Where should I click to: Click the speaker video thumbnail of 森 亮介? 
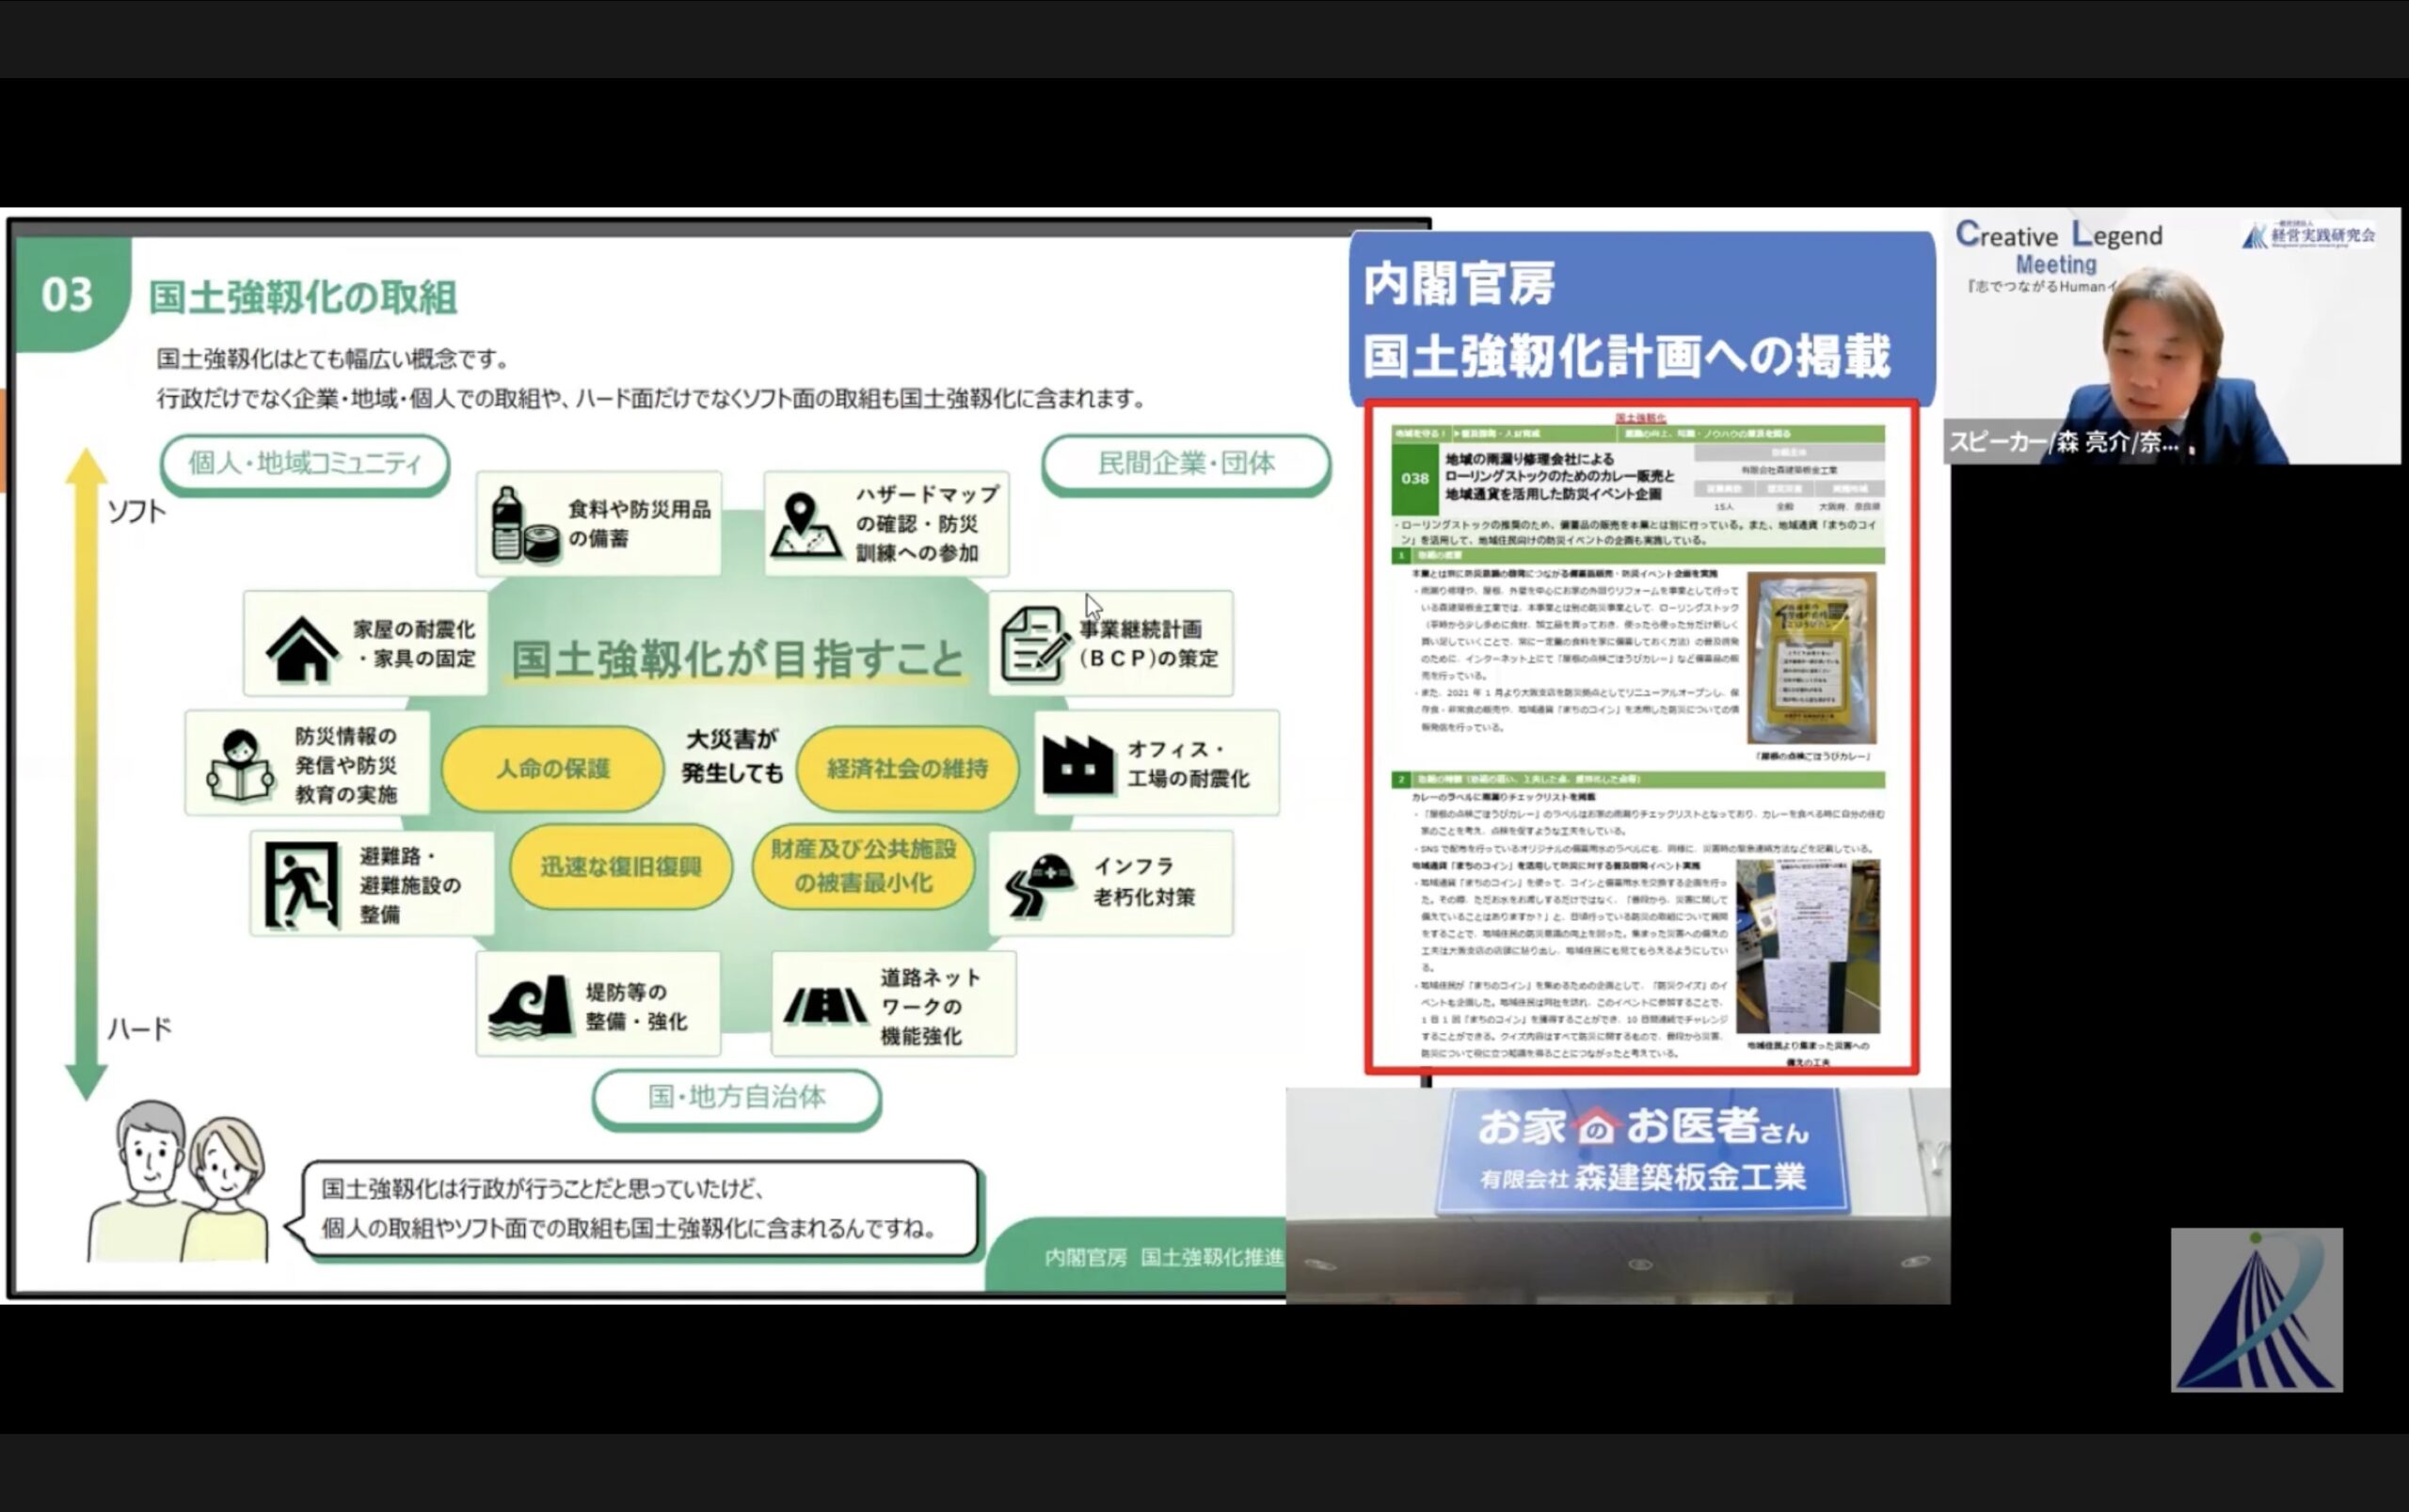pyautogui.click(x=2170, y=336)
